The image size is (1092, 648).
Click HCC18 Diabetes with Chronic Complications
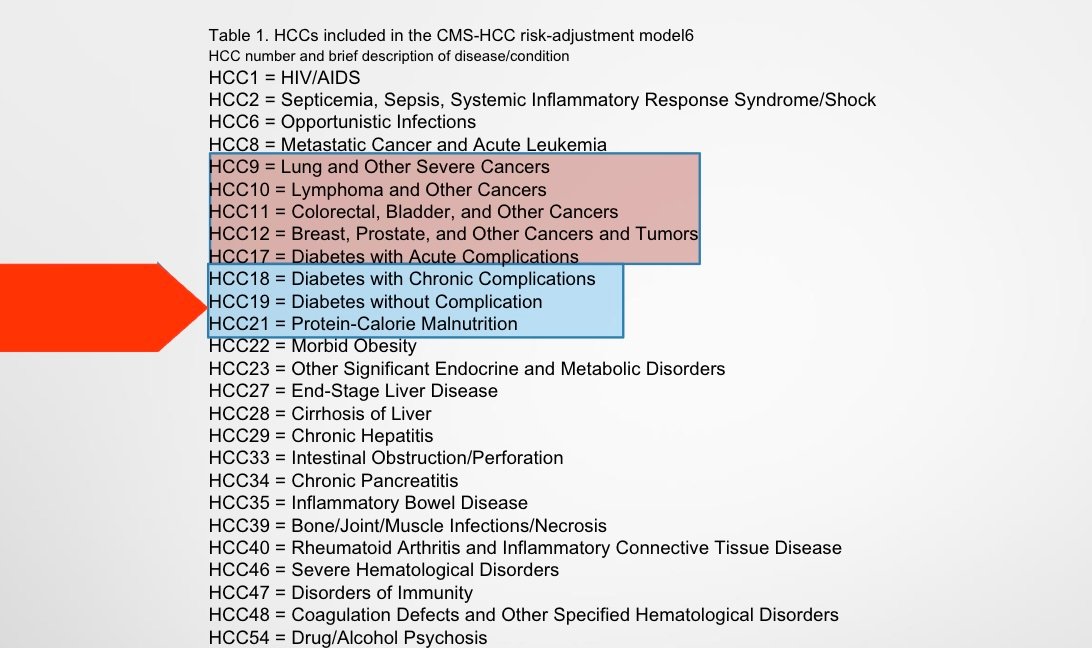[402, 279]
